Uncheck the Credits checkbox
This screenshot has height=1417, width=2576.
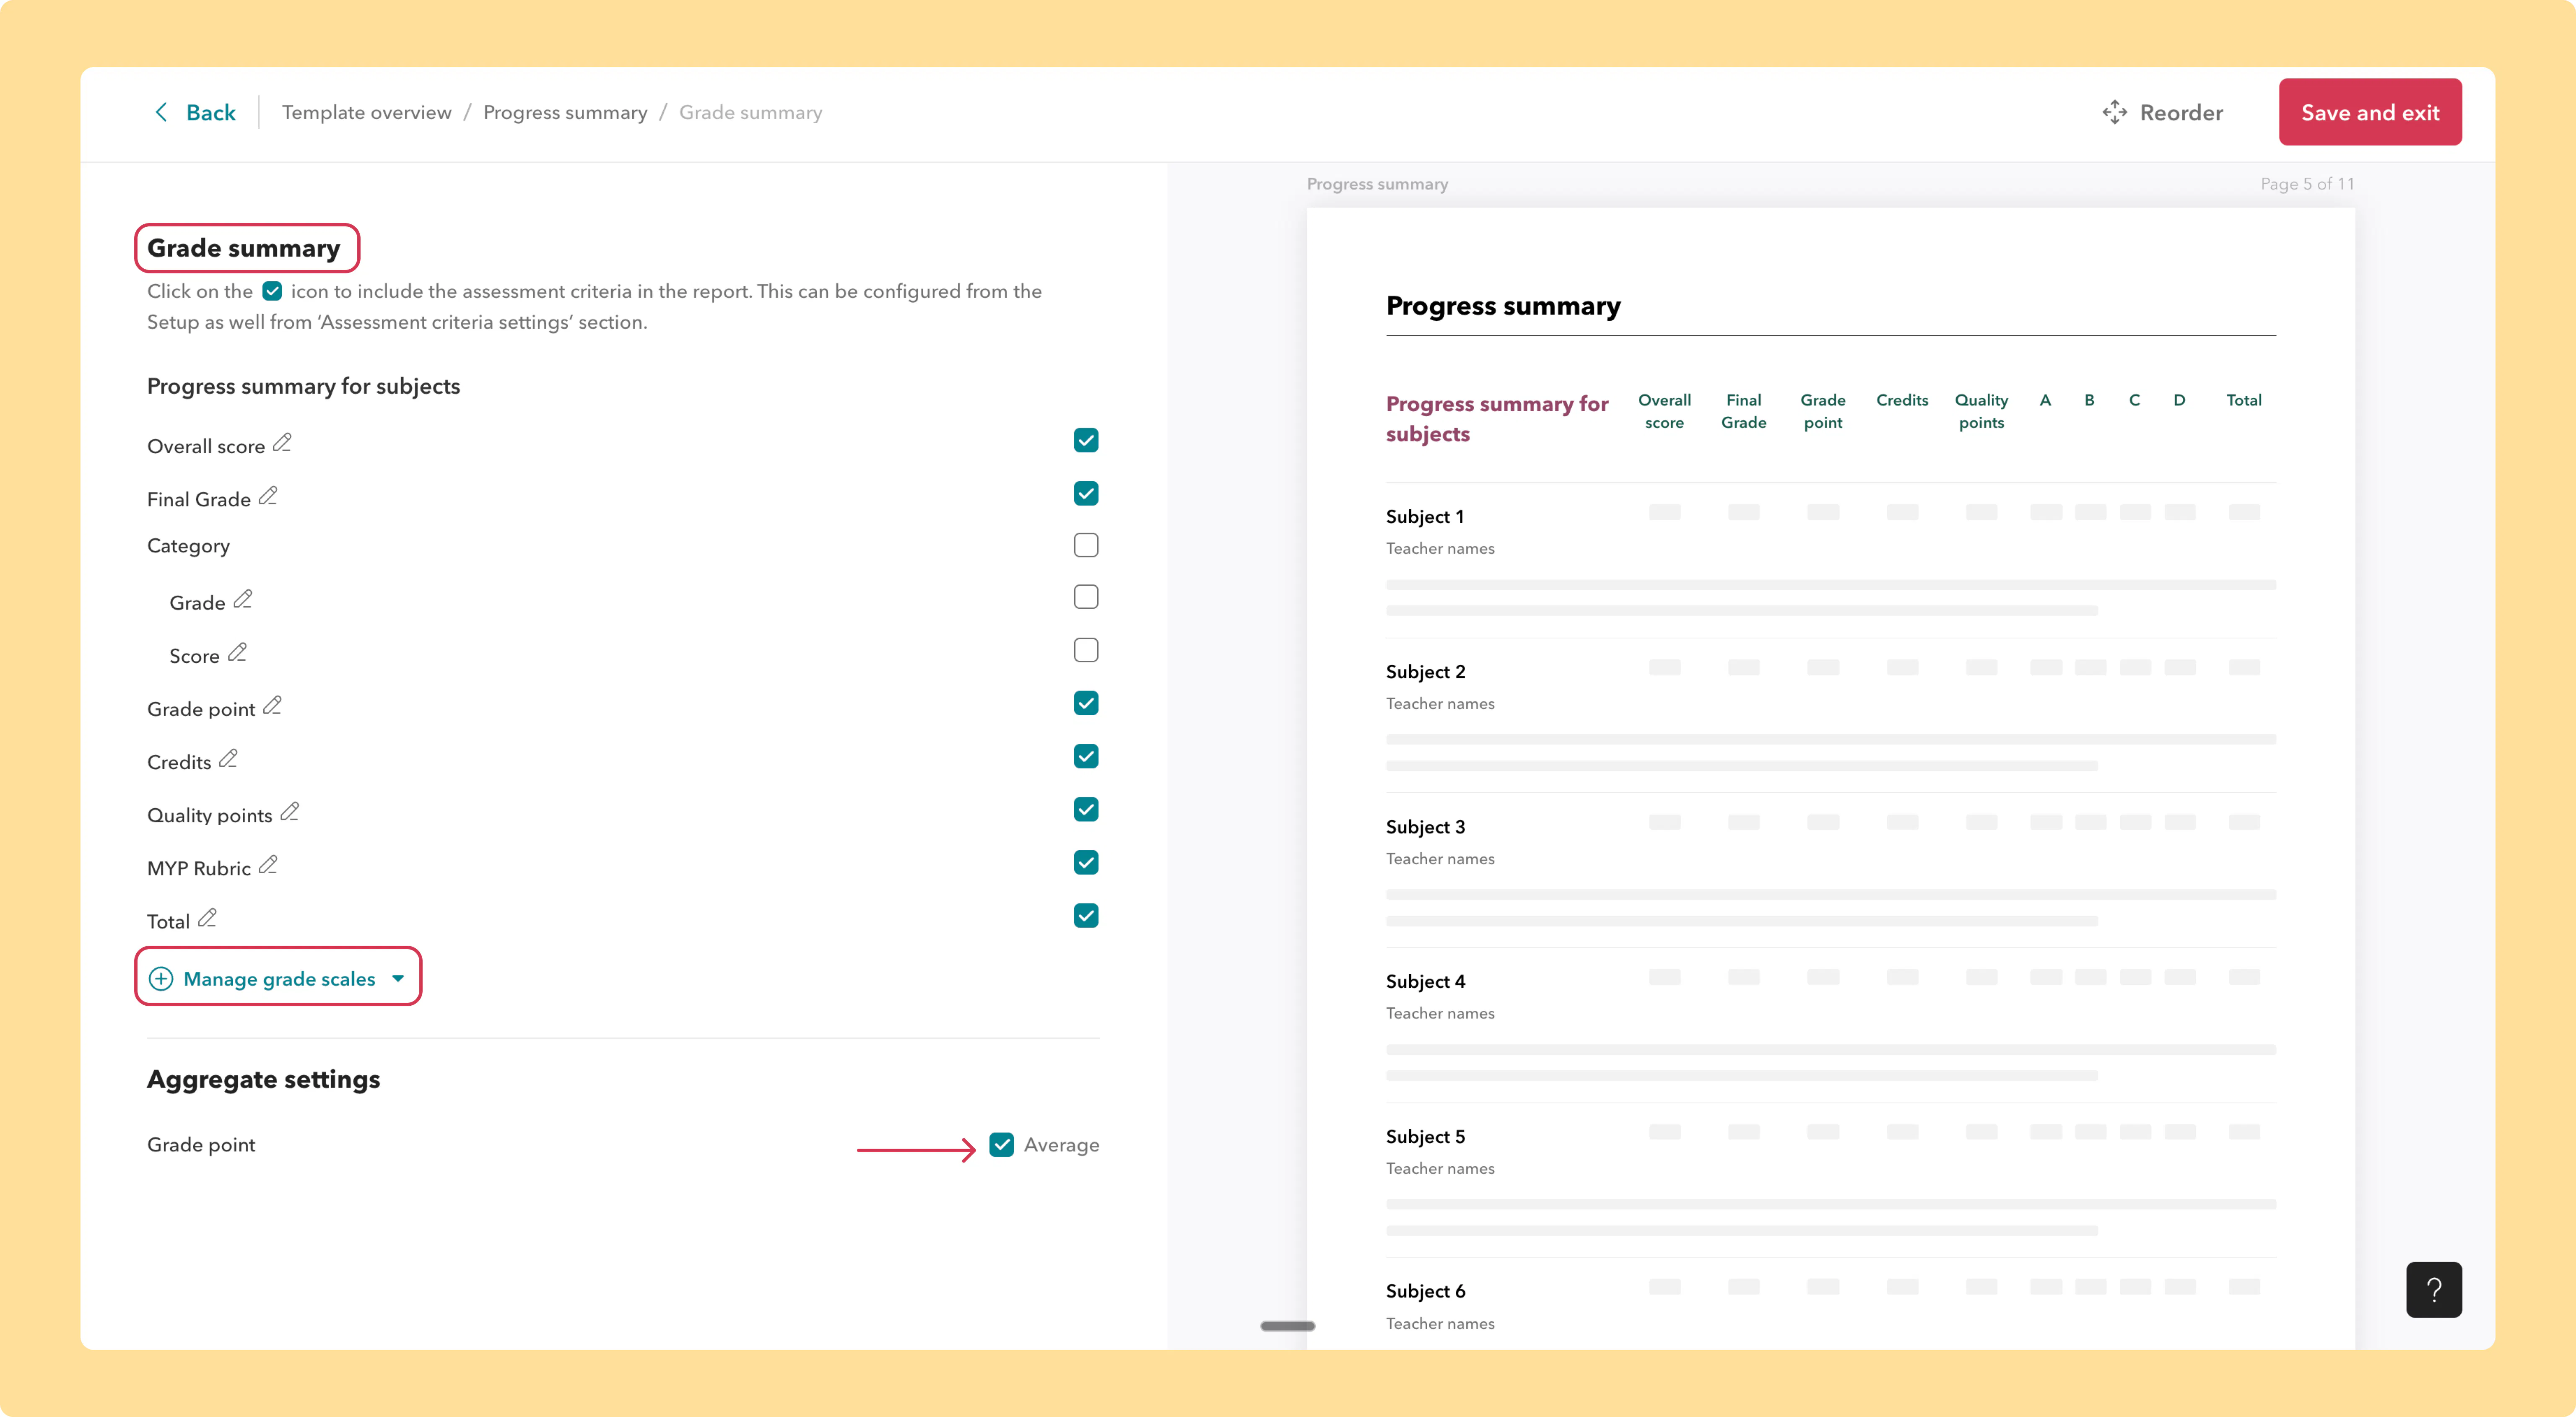[x=1086, y=756]
